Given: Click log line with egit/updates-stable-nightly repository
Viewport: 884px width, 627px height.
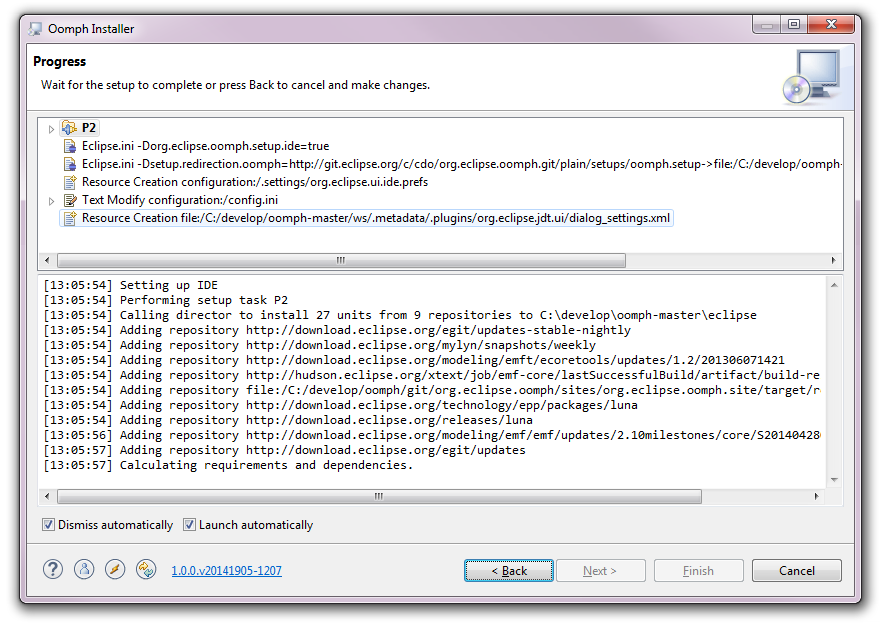Looking at the screenshot, I should tap(337, 330).
